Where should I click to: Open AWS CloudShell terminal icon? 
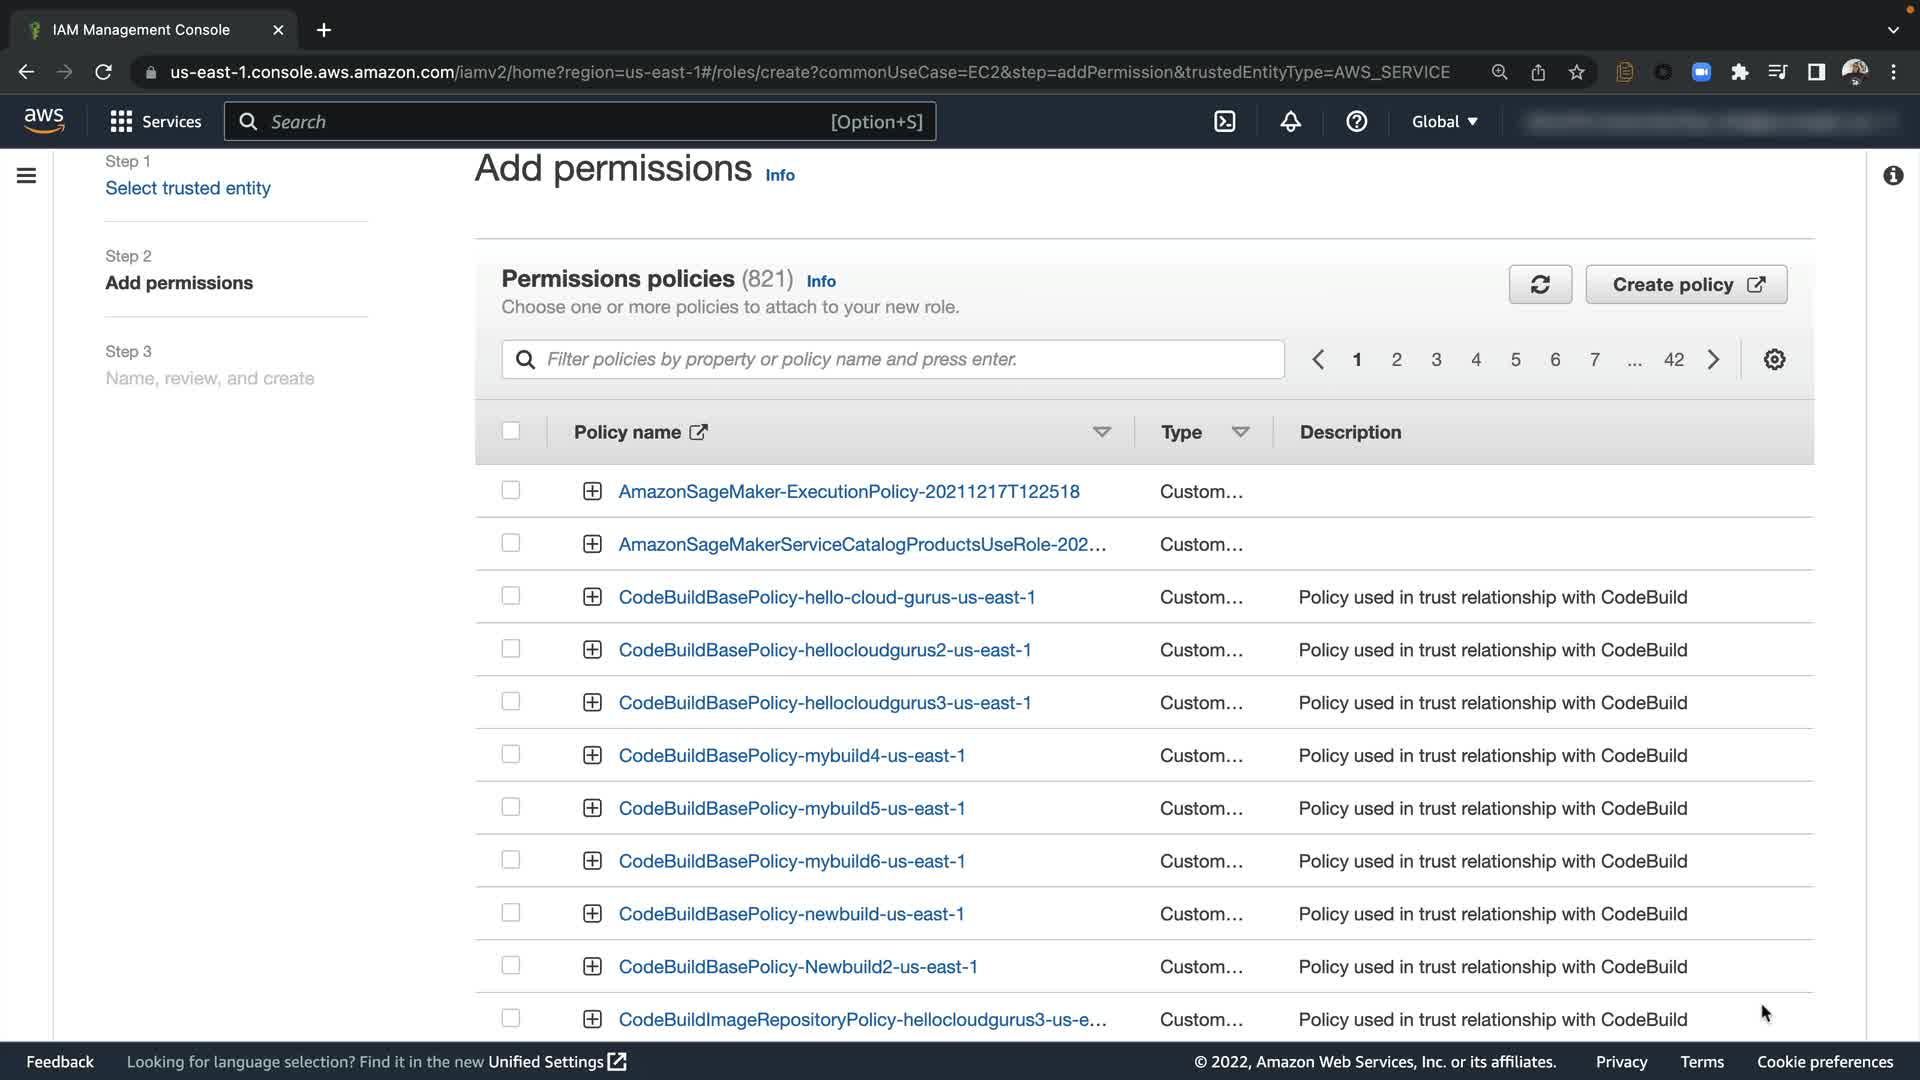pos(1225,122)
